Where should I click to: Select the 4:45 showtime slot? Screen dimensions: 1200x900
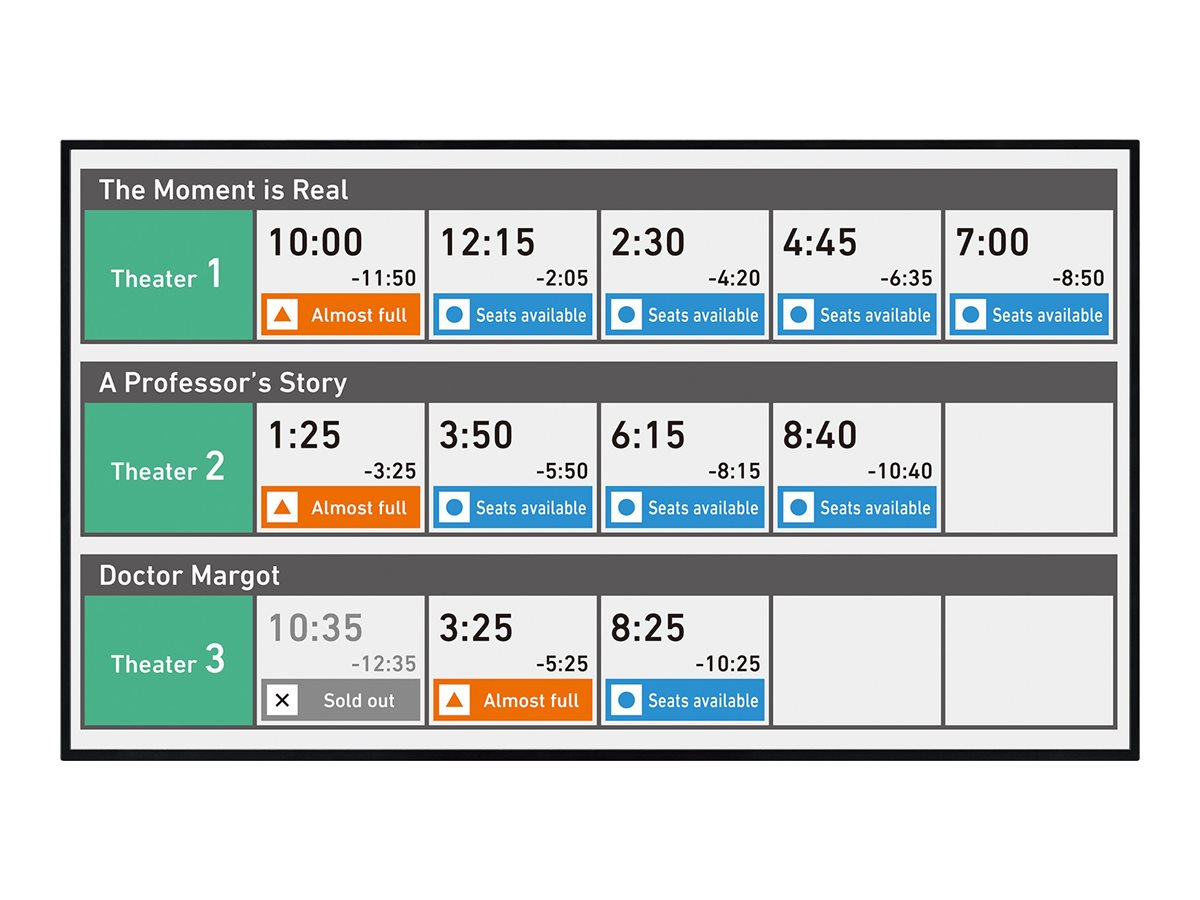857,275
